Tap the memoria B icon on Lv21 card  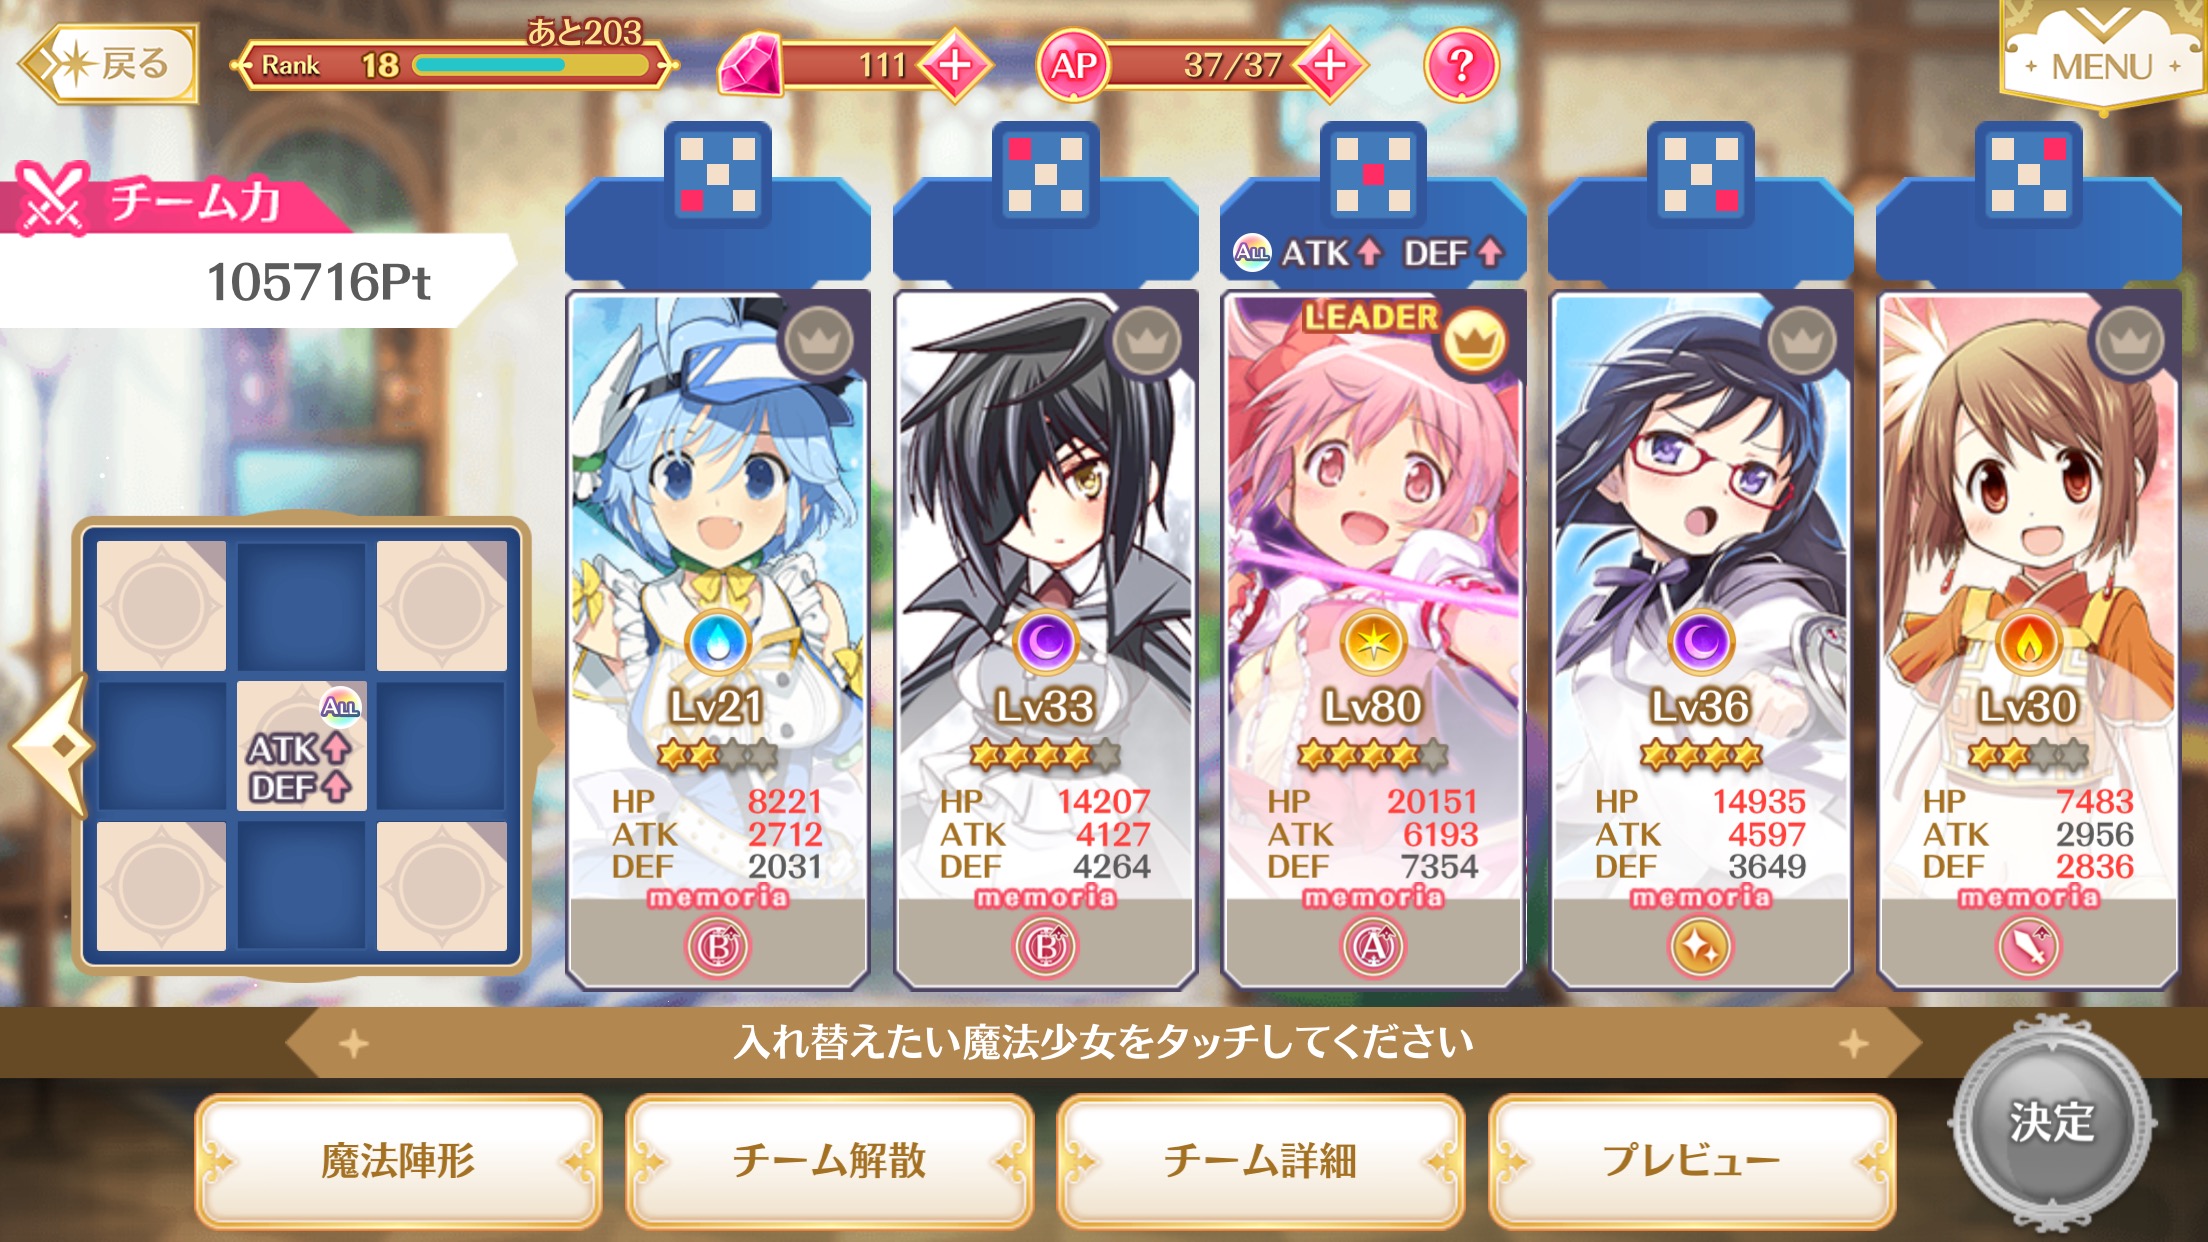tap(717, 946)
